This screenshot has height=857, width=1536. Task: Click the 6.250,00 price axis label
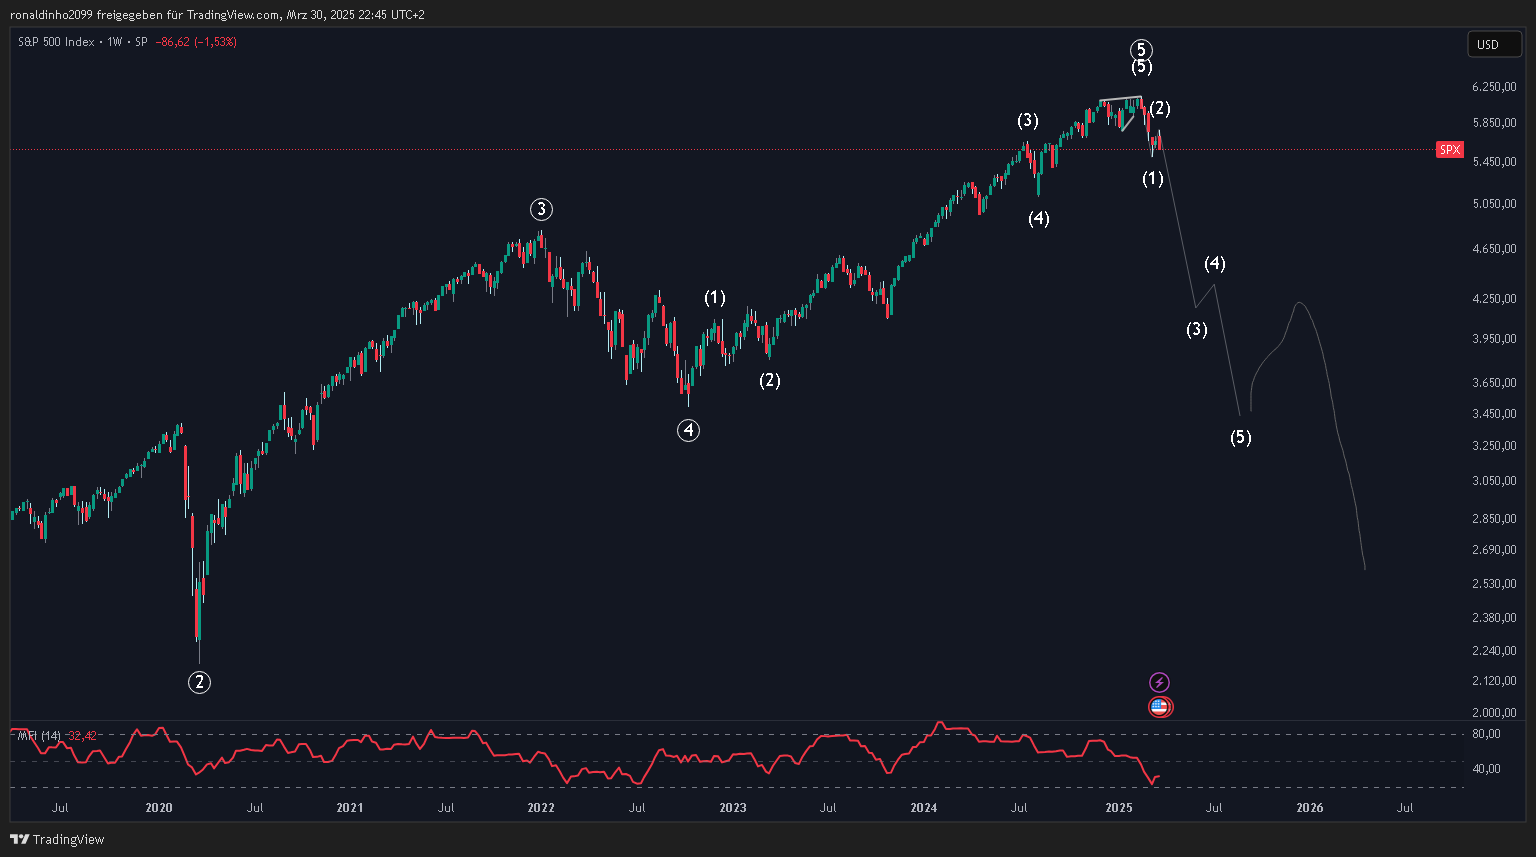click(1494, 87)
